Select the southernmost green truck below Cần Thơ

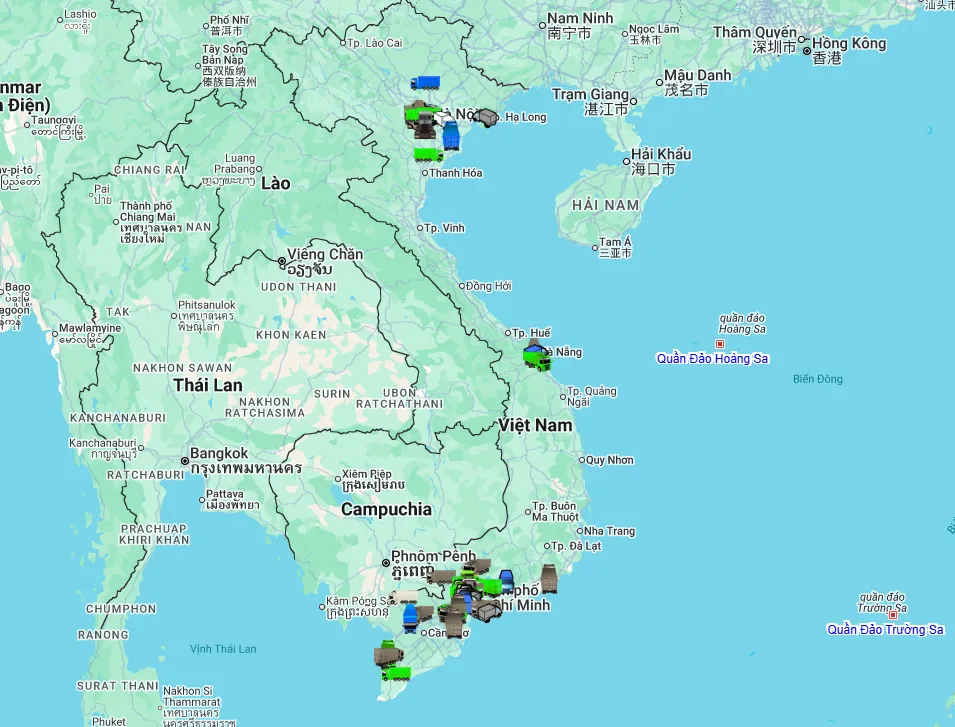[x=397, y=674]
